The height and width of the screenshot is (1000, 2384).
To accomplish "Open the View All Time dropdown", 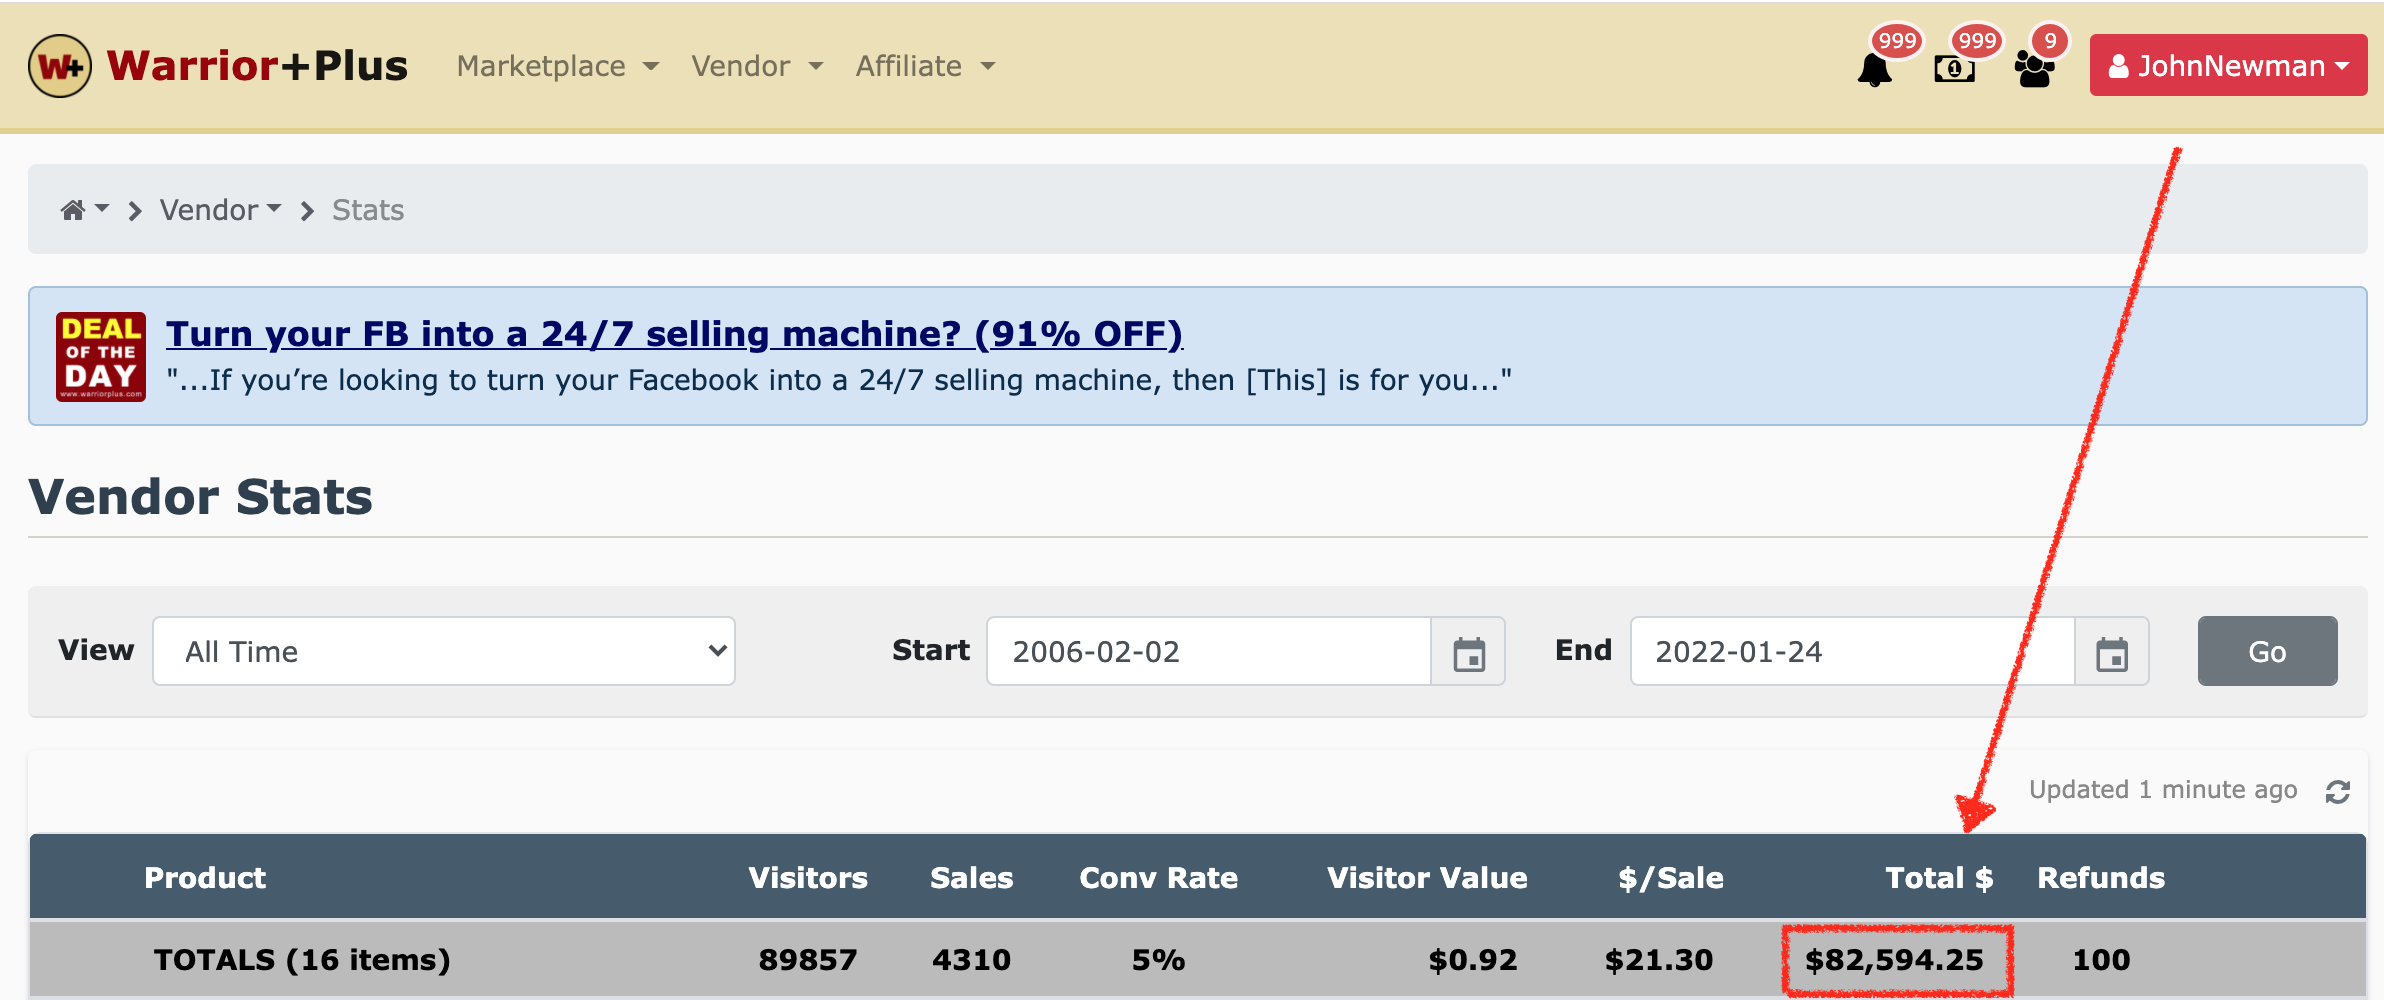I will click(x=444, y=651).
